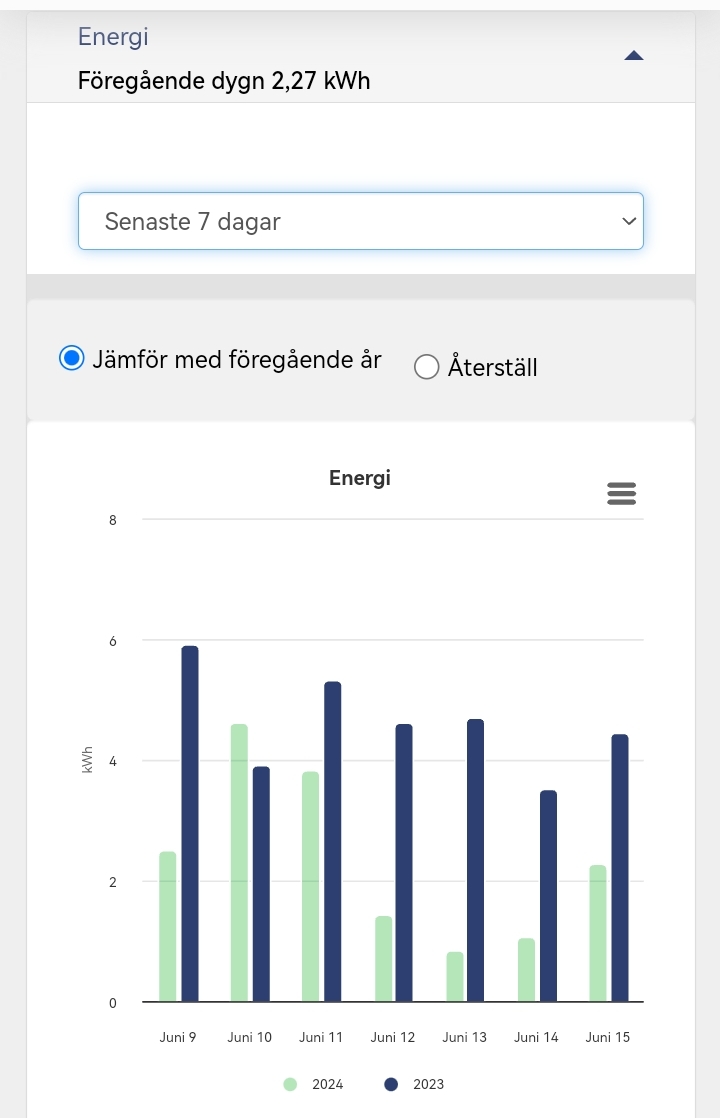720x1118 pixels.
Task: Click the 2023 bar for Juni 10
Action: pyautogui.click(x=261, y=884)
